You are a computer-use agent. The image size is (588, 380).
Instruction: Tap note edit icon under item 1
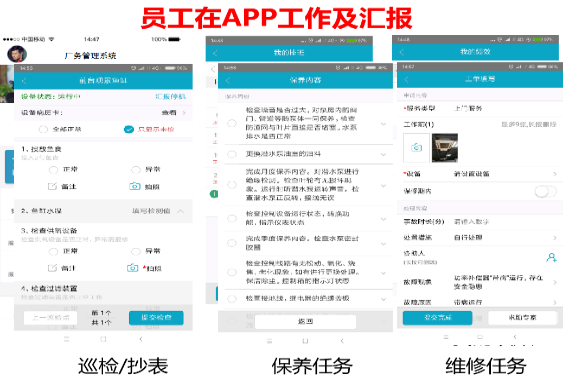52,186
